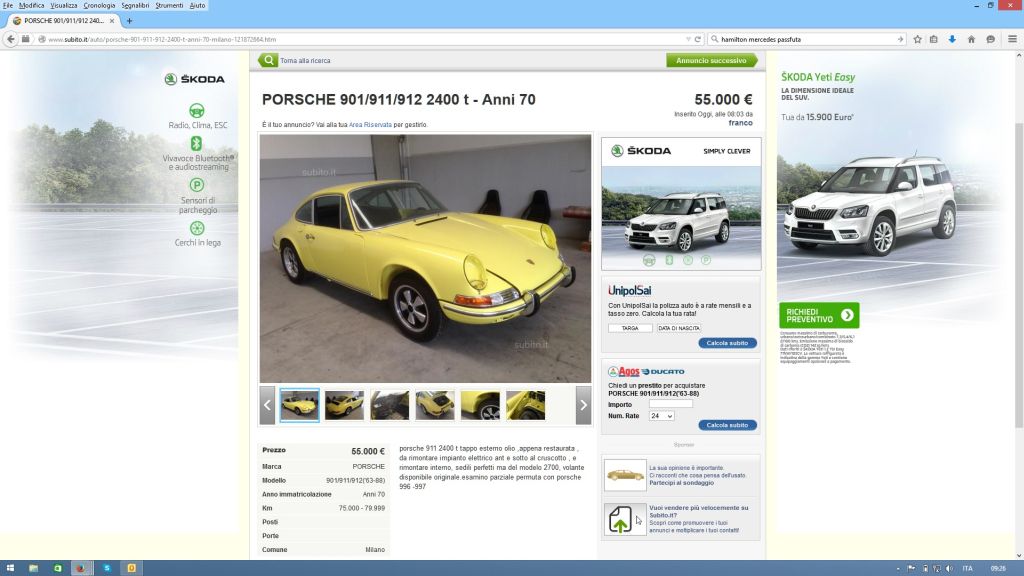Show previous thumbnails with the left gallery arrow
This screenshot has width=1024, height=576.
(x=267, y=405)
